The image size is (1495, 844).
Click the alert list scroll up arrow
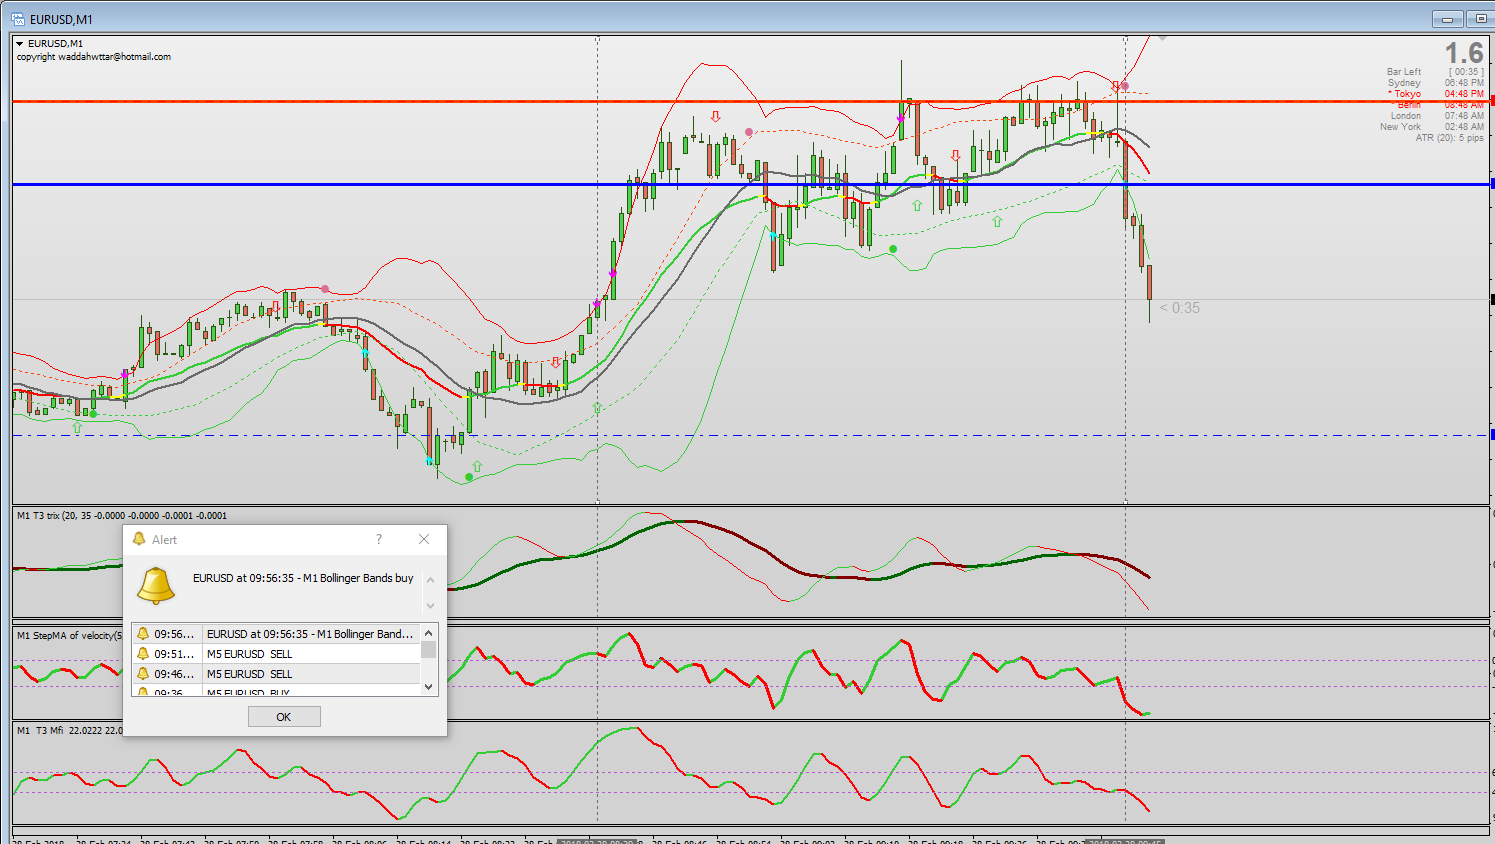[x=429, y=633]
